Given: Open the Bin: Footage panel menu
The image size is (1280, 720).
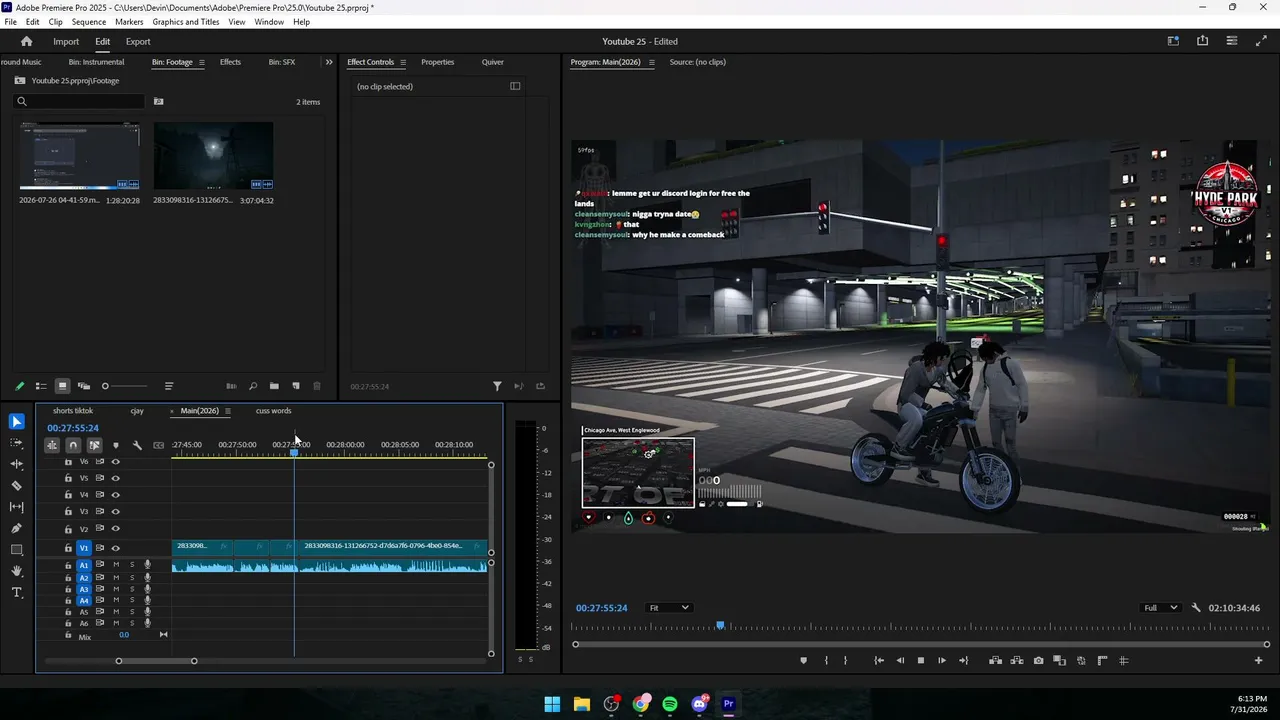Looking at the screenshot, I should [x=202, y=62].
